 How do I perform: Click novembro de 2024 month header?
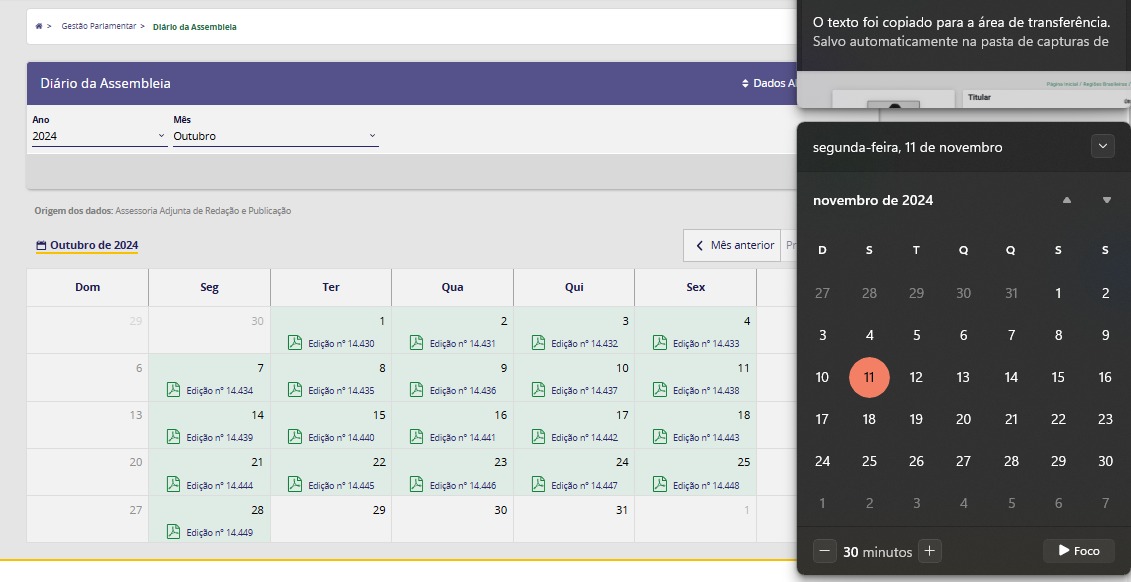click(873, 200)
